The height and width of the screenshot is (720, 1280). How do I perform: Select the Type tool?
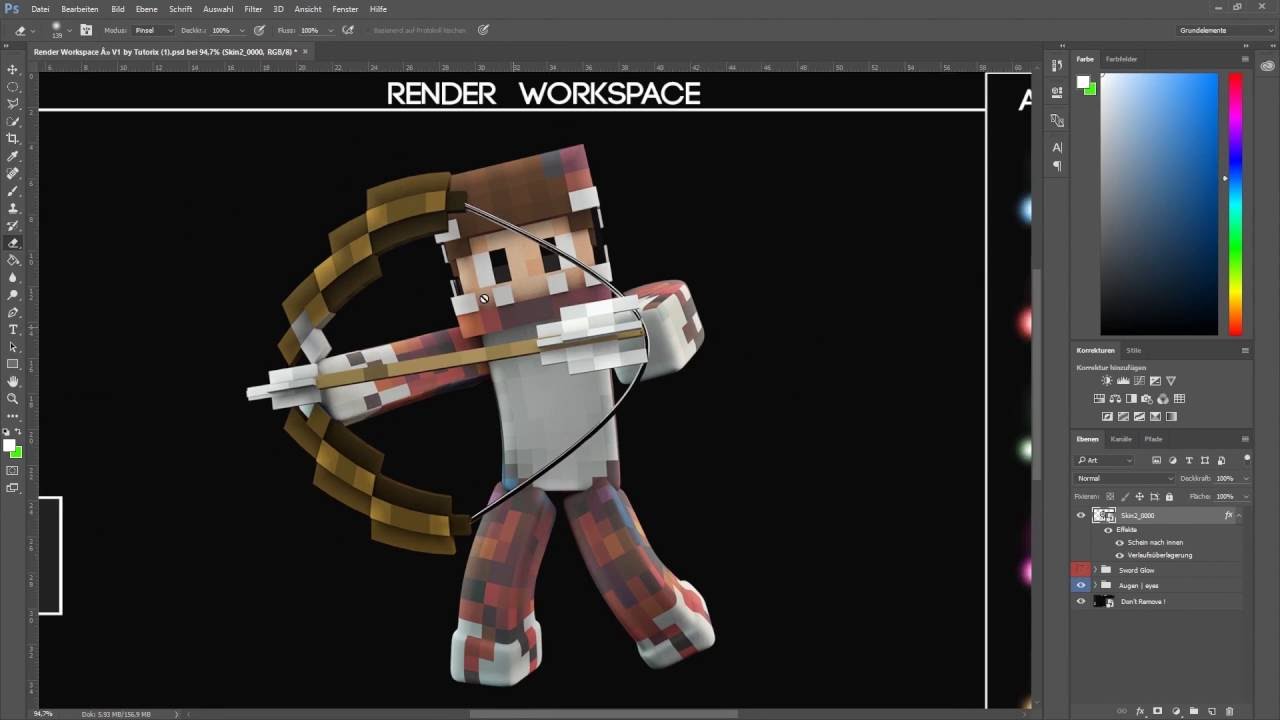pyautogui.click(x=13, y=329)
